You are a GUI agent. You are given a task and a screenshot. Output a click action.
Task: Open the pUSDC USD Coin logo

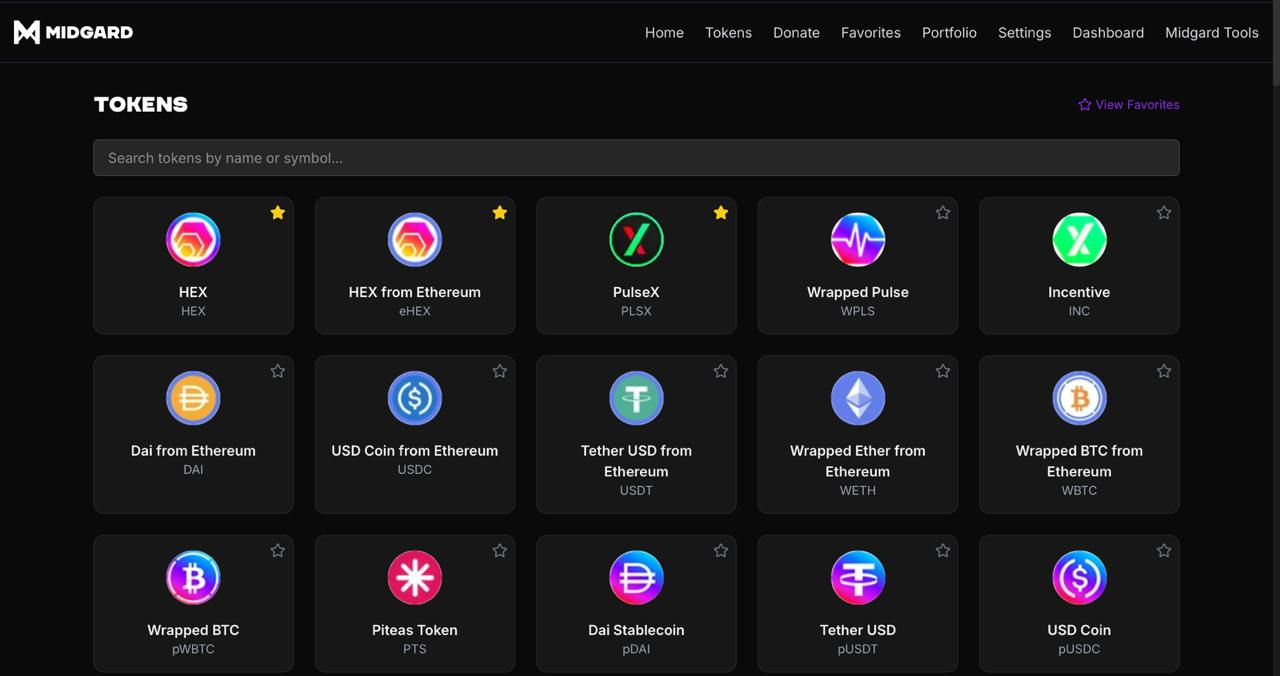click(1079, 578)
